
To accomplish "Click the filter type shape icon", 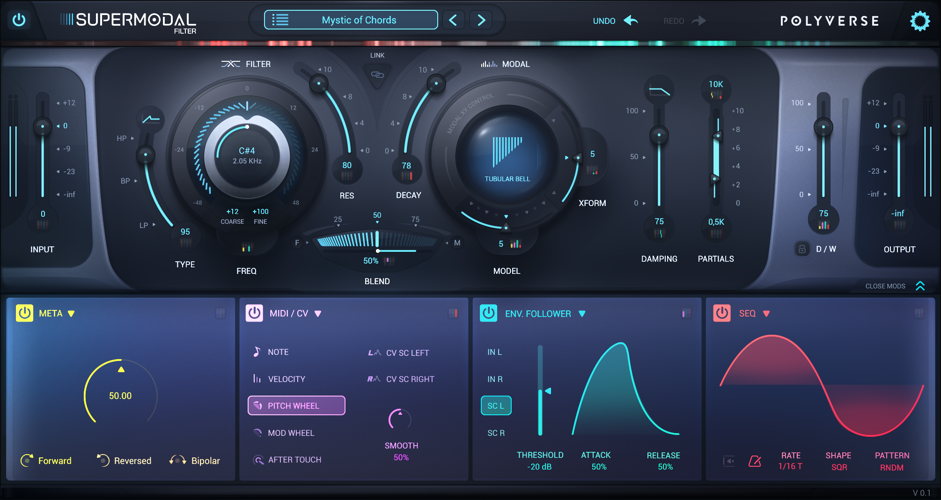I will pos(151,119).
